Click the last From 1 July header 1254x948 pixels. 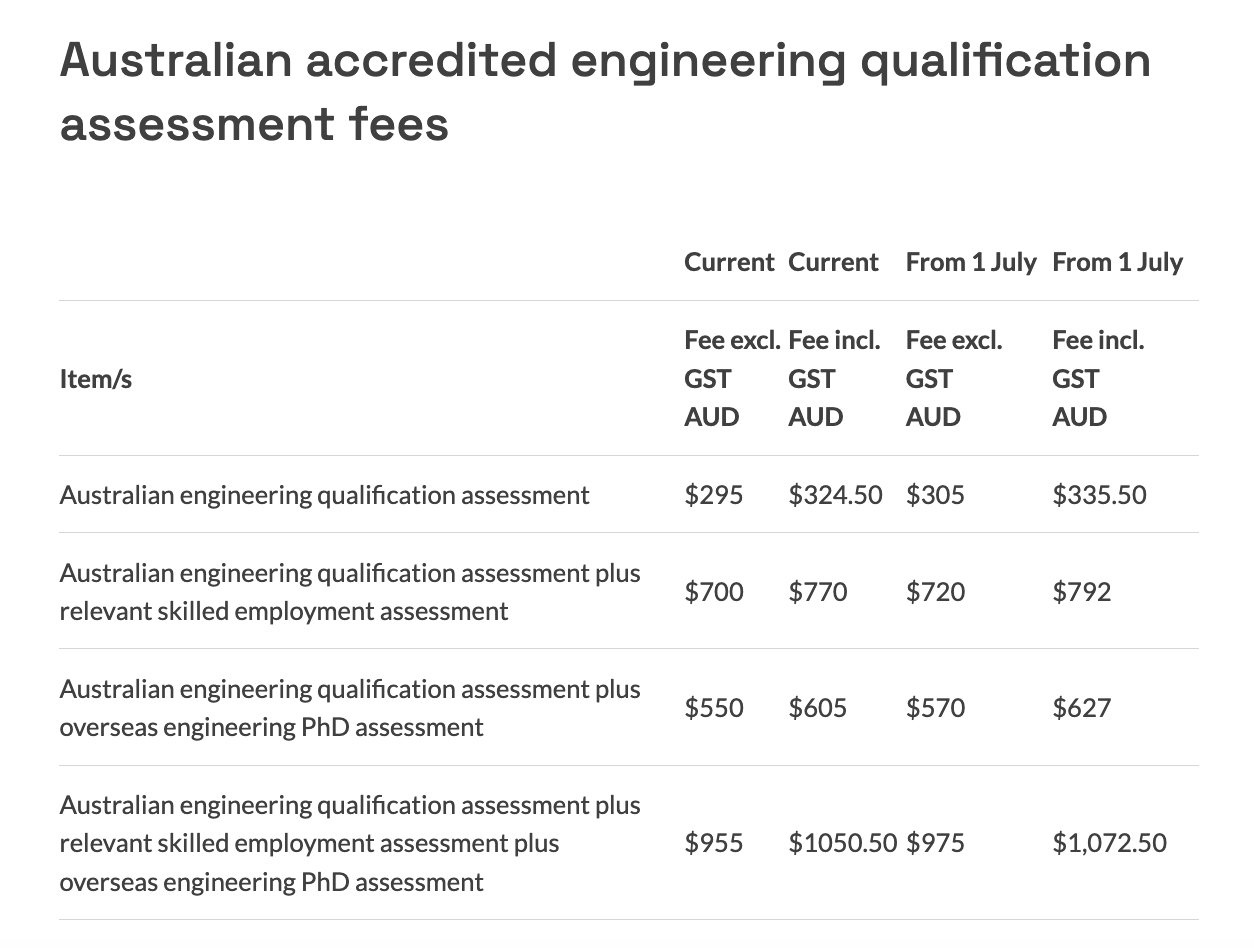pyautogui.click(x=1117, y=262)
